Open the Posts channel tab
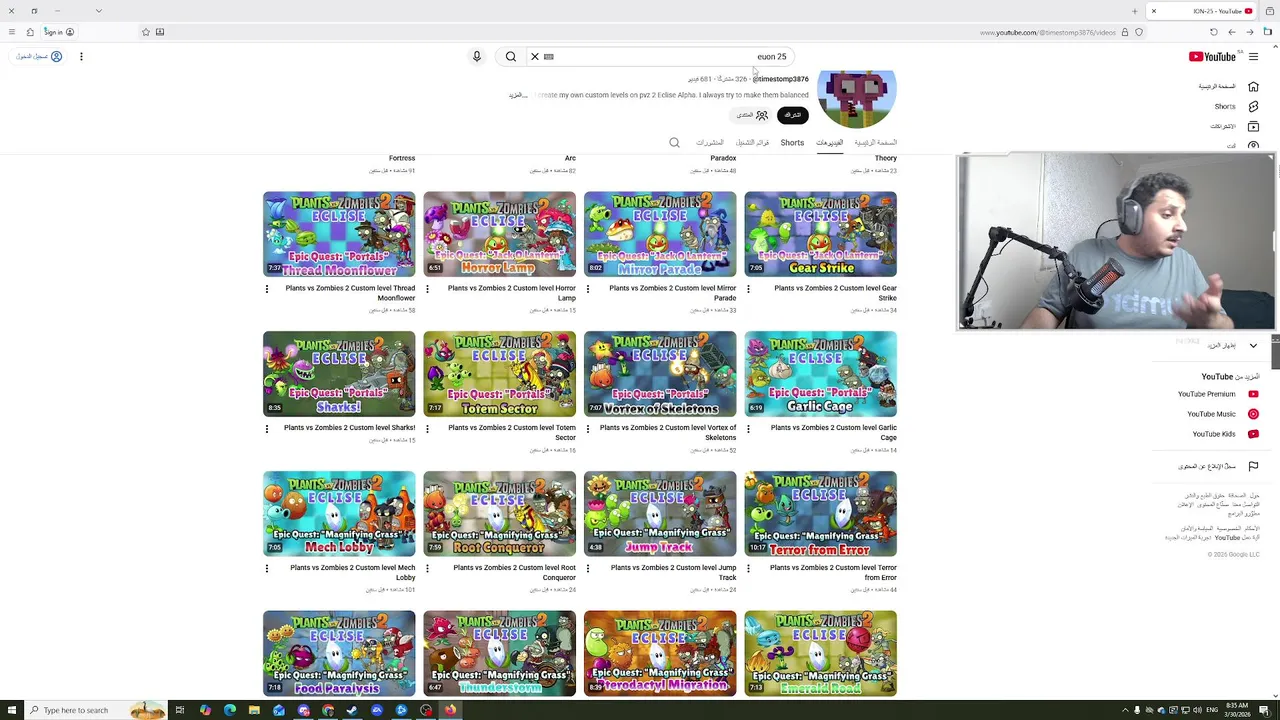This screenshot has width=1280, height=720. (x=710, y=143)
